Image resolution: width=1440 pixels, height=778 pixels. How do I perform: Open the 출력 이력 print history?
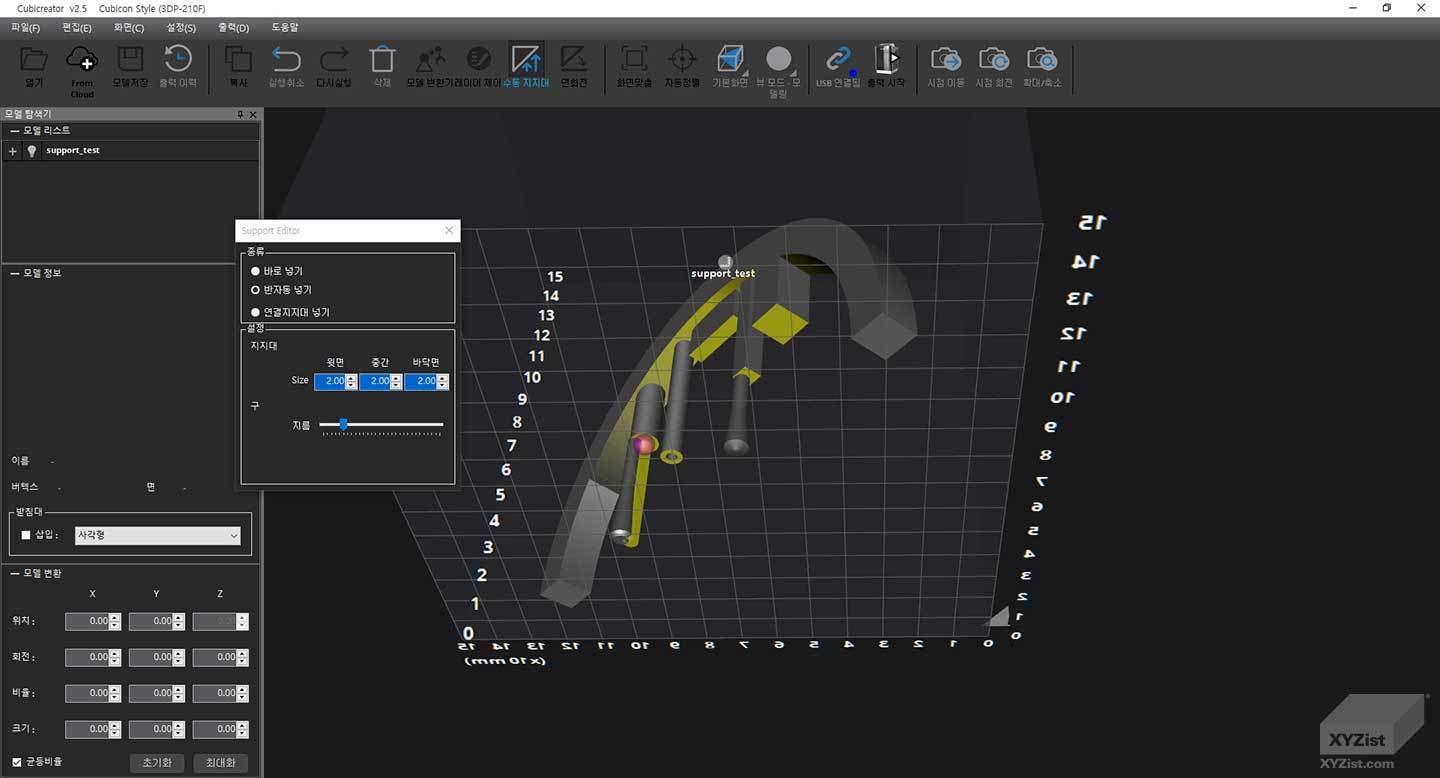pos(178,67)
